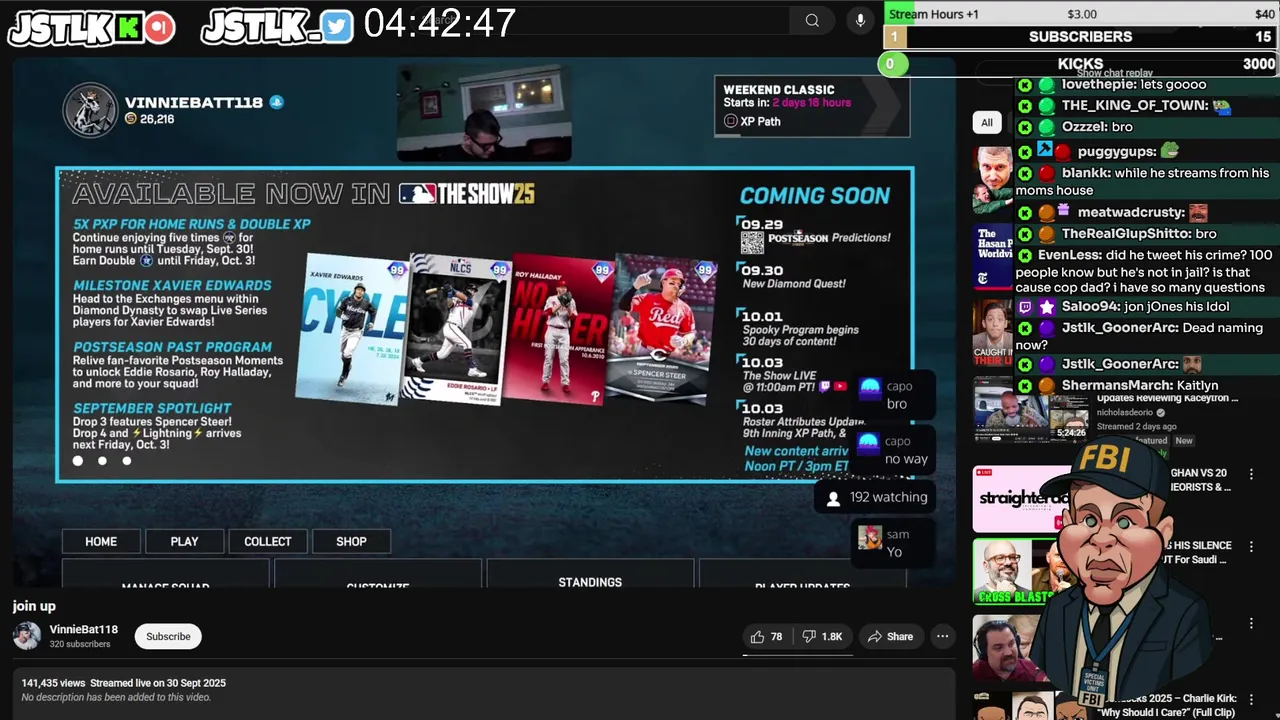The height and width of the screenshot is (720, 1280).
Task: Click the 'join up' video title
Action: pyautogui.click(x=34, y=606)
